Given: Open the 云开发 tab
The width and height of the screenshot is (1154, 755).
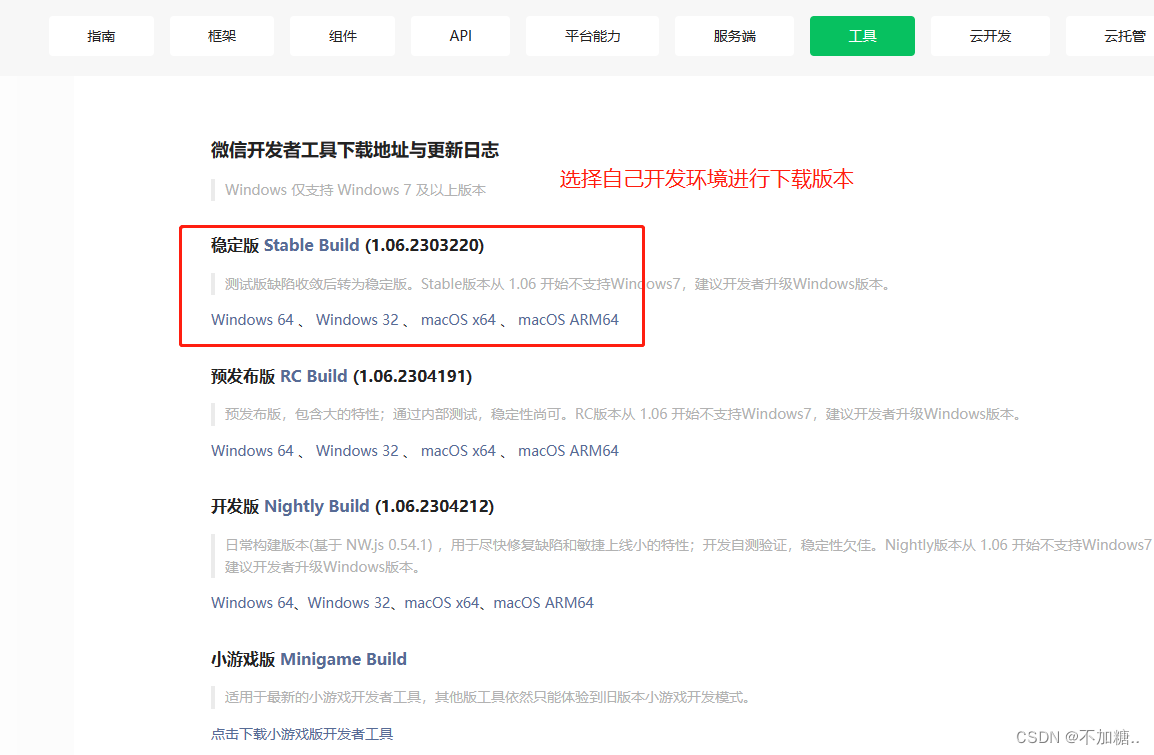Looking at the screenshot, I should coord(990,36).
